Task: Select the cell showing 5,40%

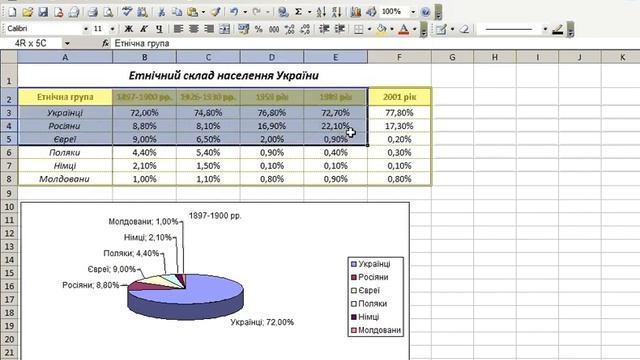Action: pyautogui.click(x=208, y=152)
